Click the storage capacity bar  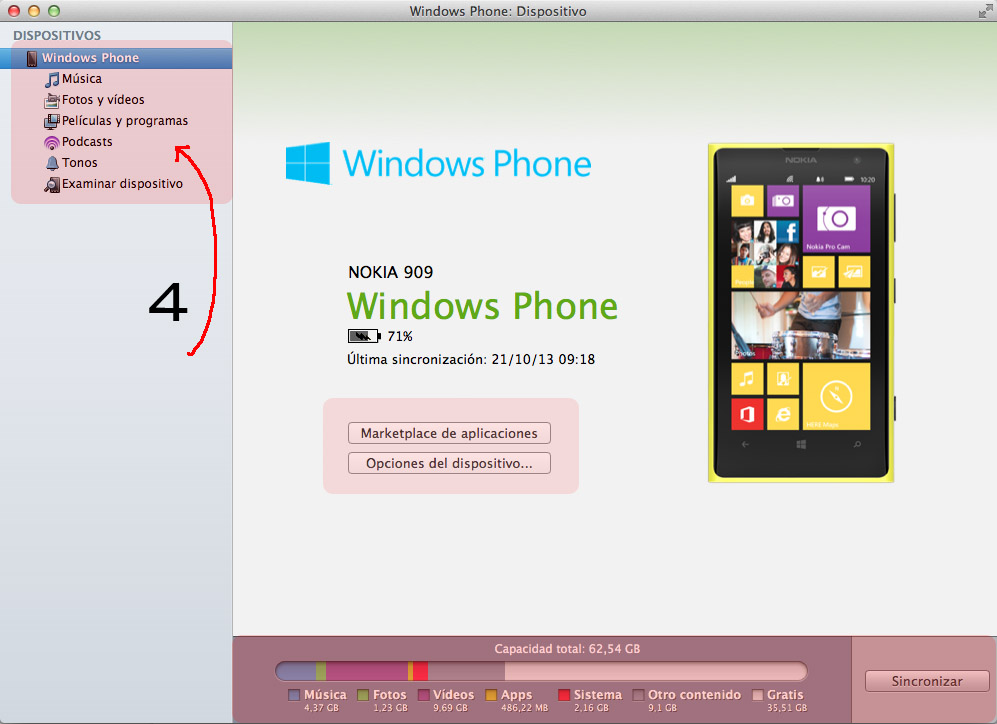pyautogui.click(x=541, y=671)
